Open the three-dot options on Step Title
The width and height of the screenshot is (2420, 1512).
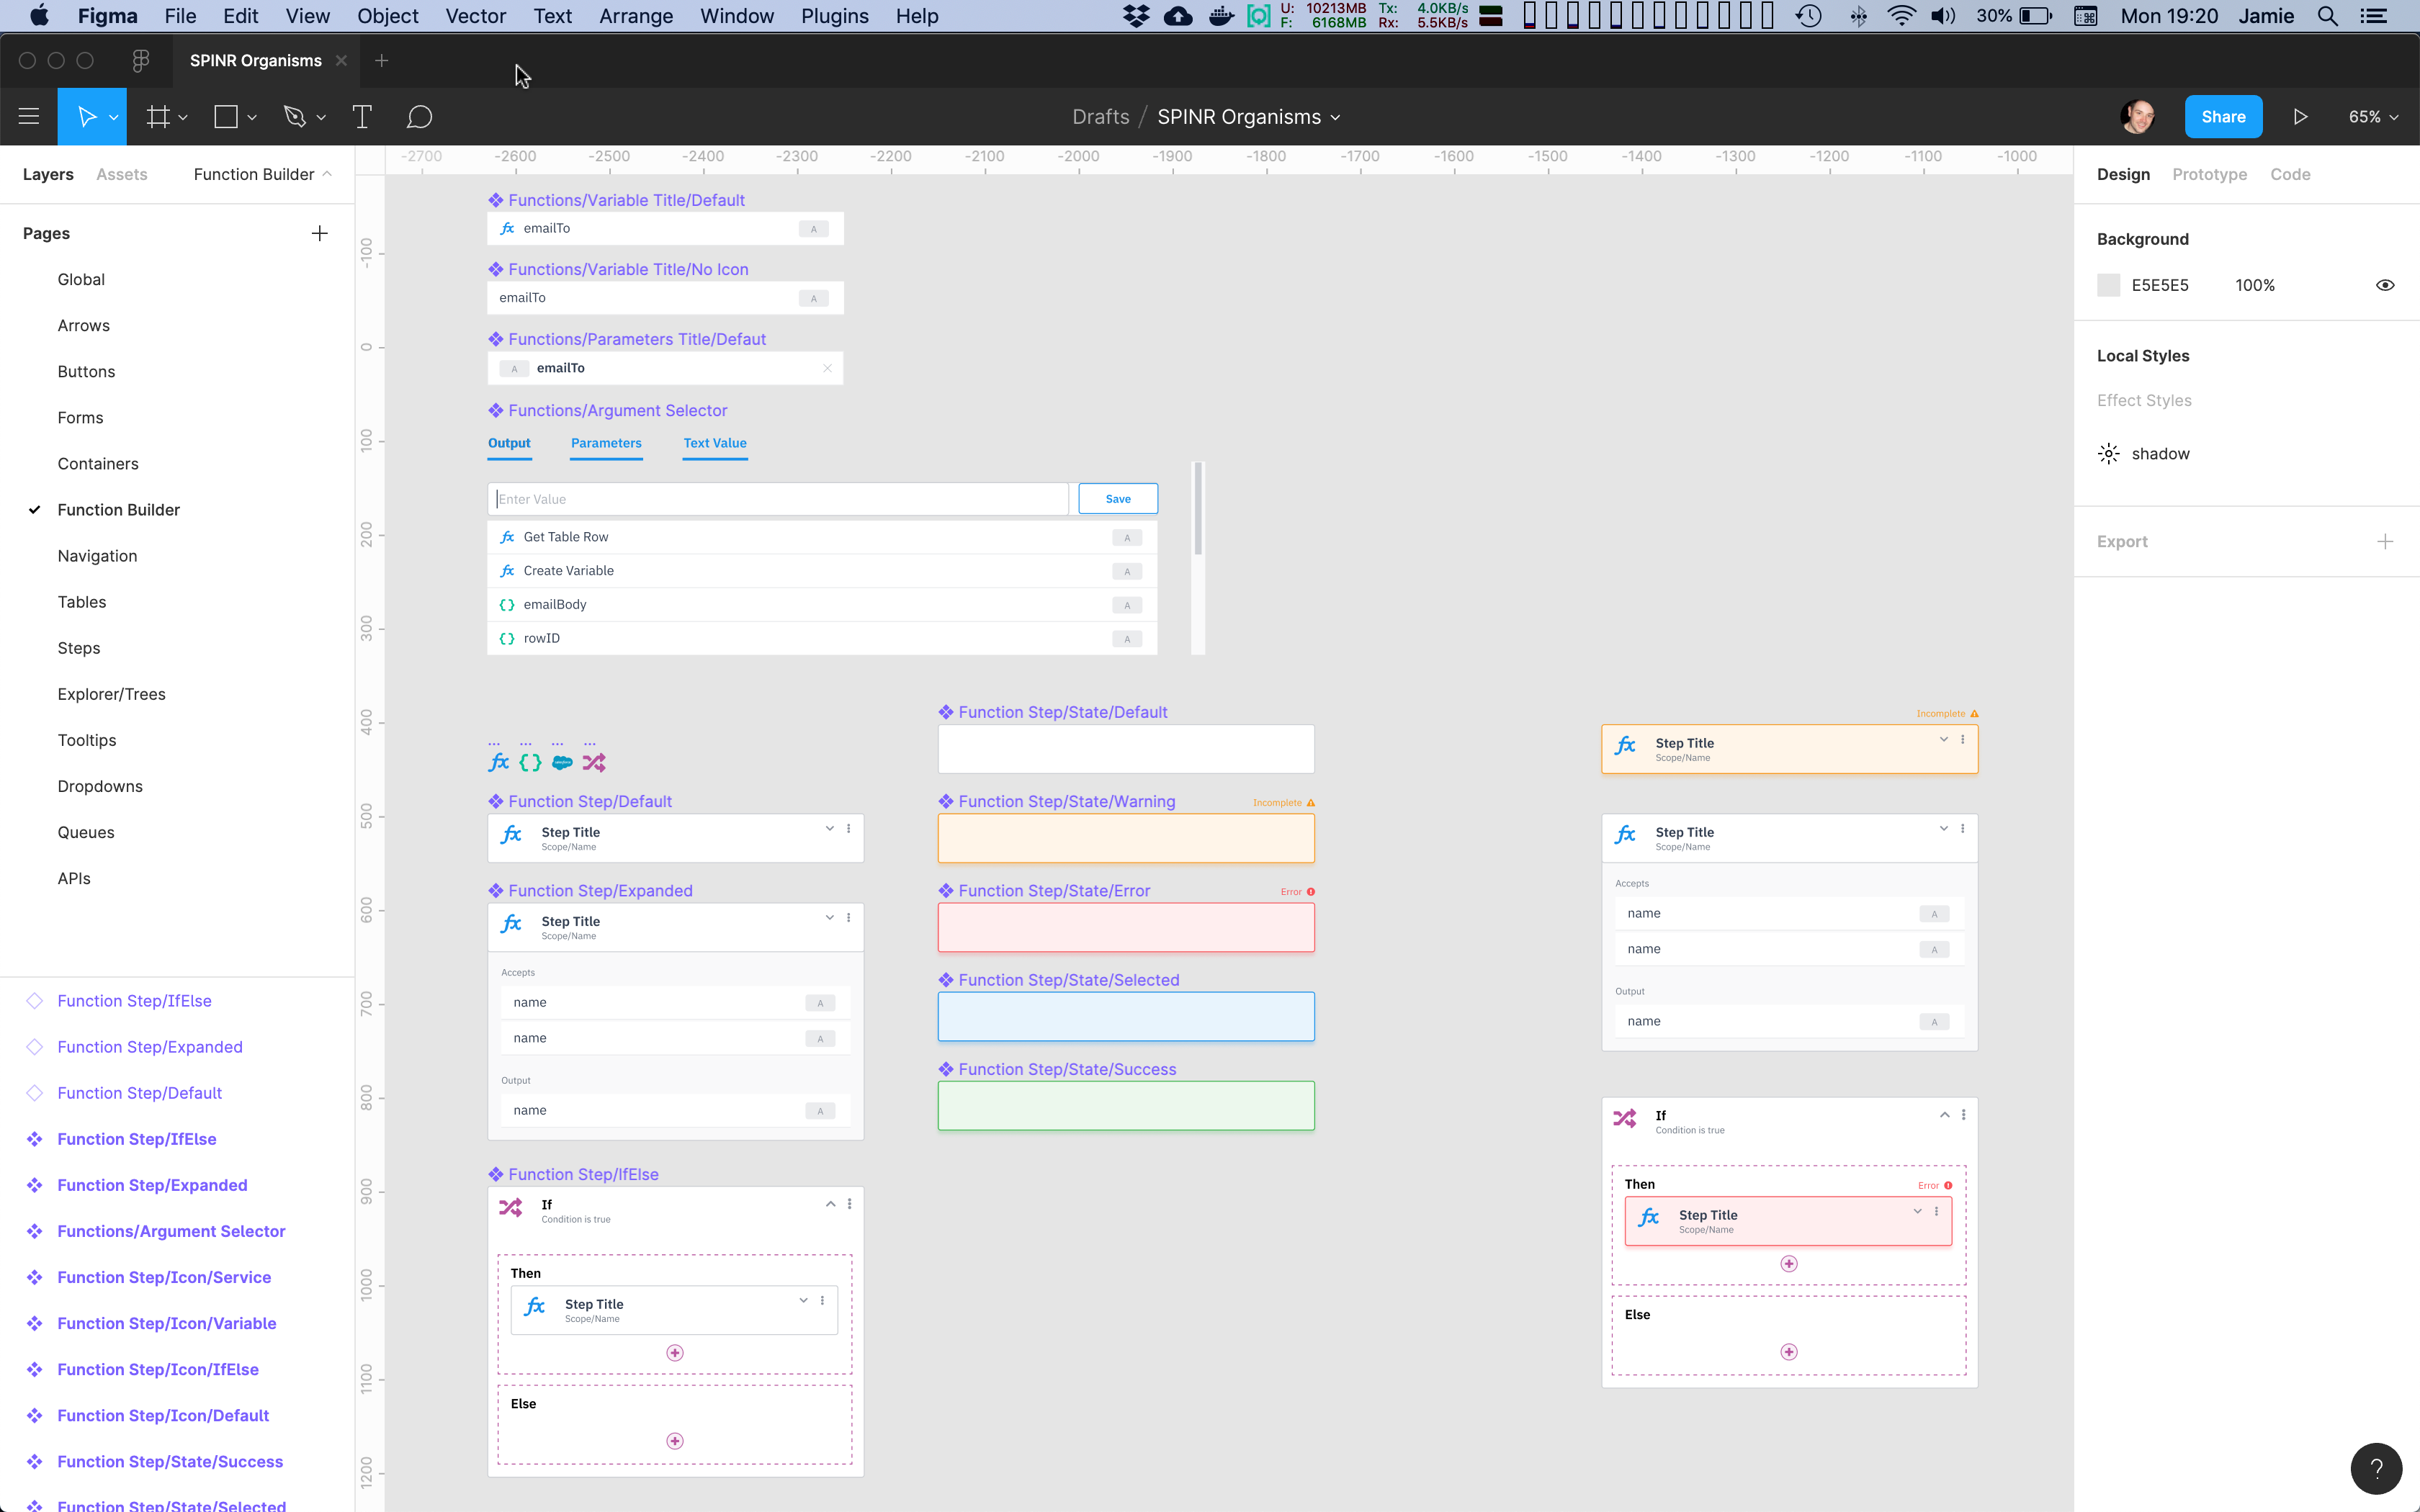[x=848, y=829]
